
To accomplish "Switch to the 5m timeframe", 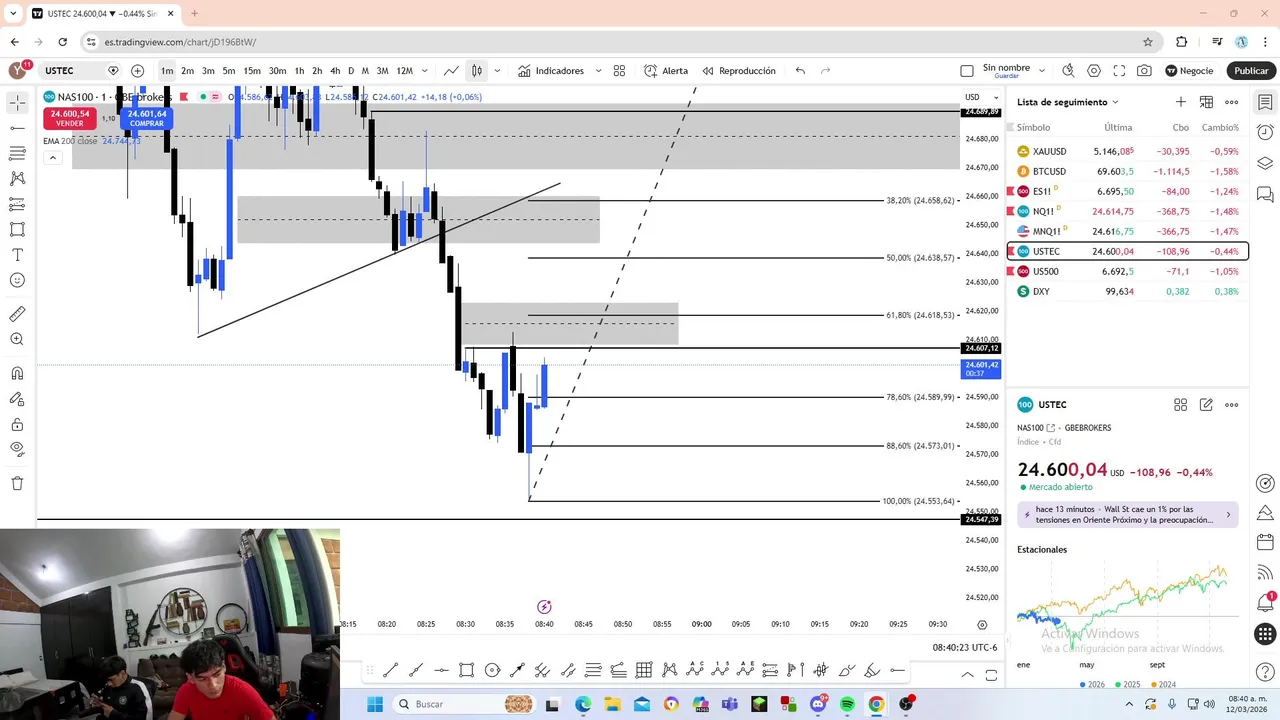I will point(229,71).
